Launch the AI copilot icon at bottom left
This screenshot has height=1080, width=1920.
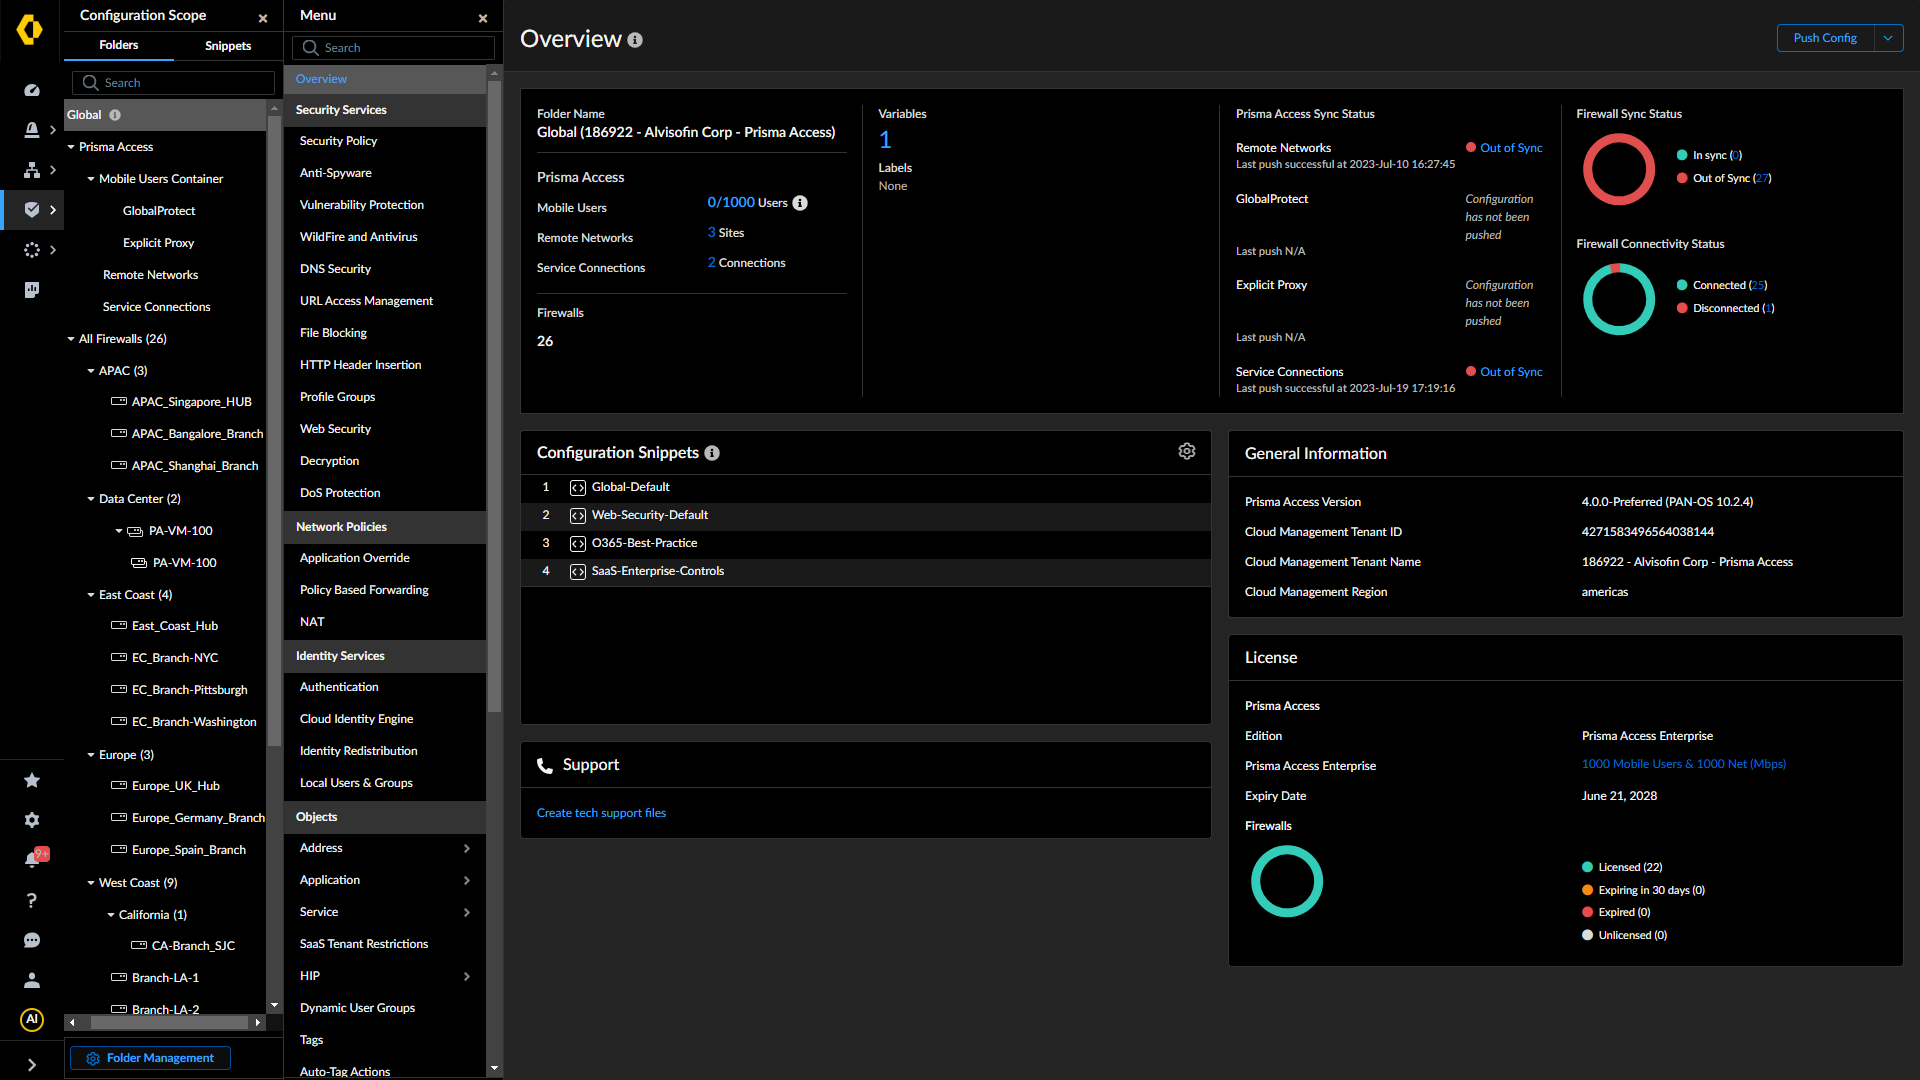[31, 1020]
